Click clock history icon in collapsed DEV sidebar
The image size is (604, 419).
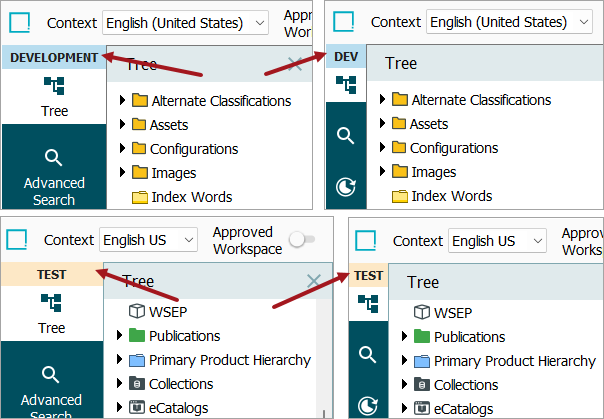pos(345,186)
